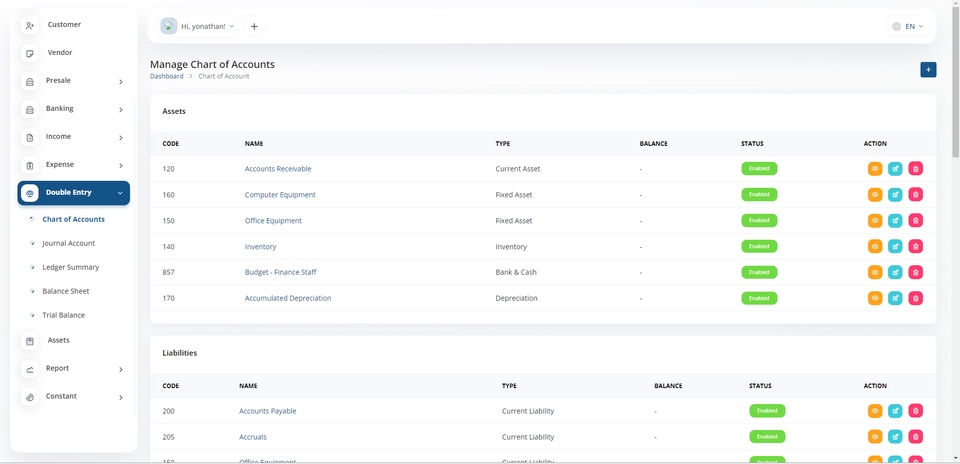Edit the Accruals account
The image size is (960, 464).
click(x=895, y=437)
